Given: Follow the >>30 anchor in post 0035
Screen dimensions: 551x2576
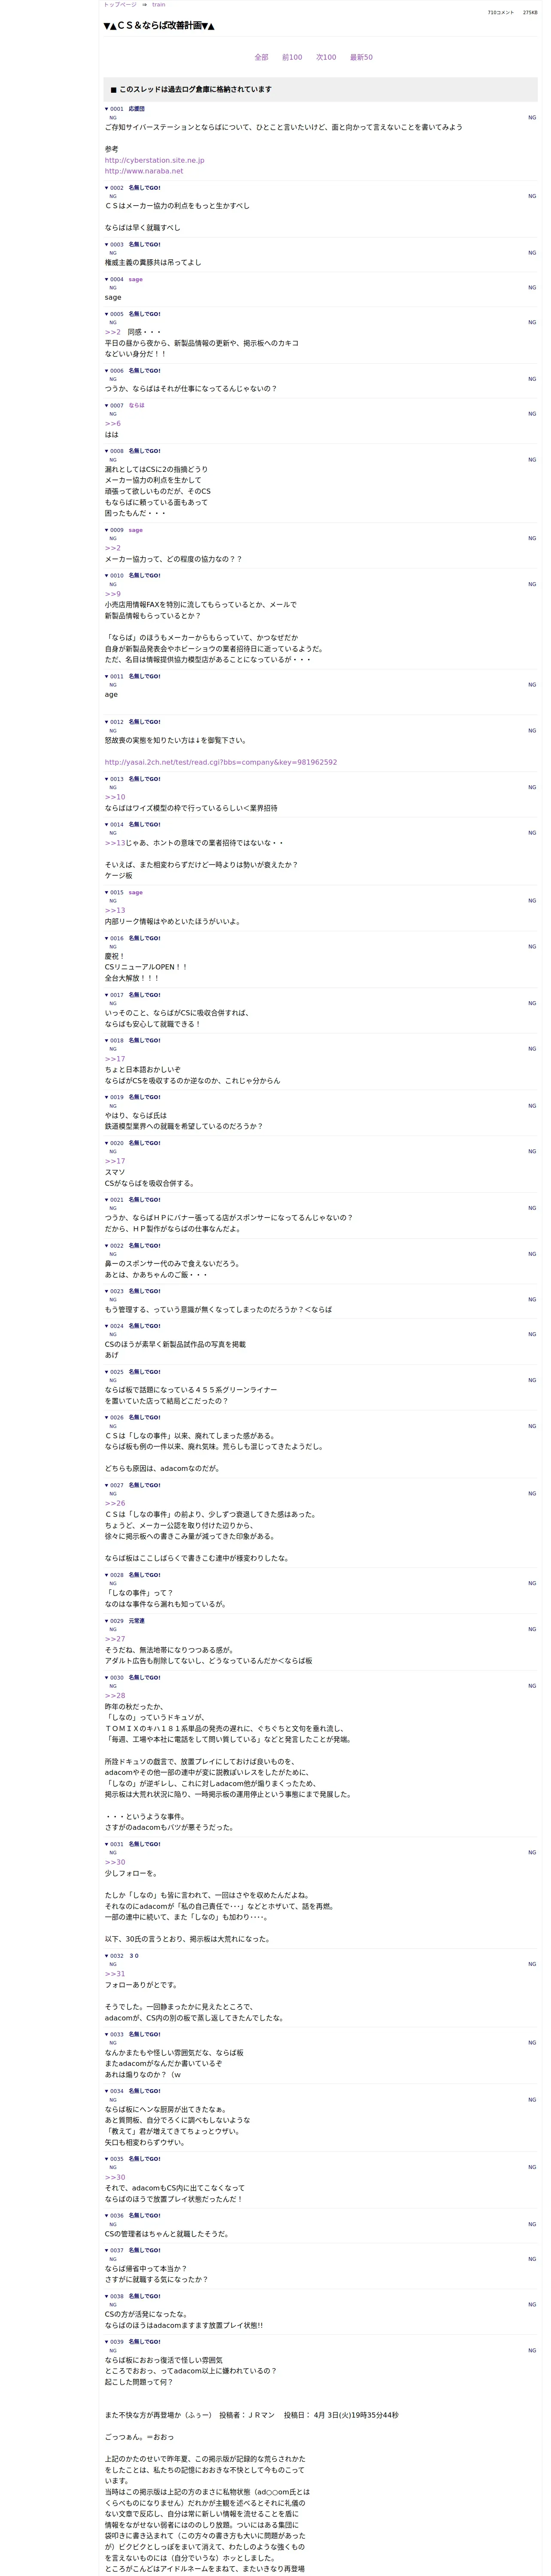Looking at the screenshot, I should [115, 2178].
